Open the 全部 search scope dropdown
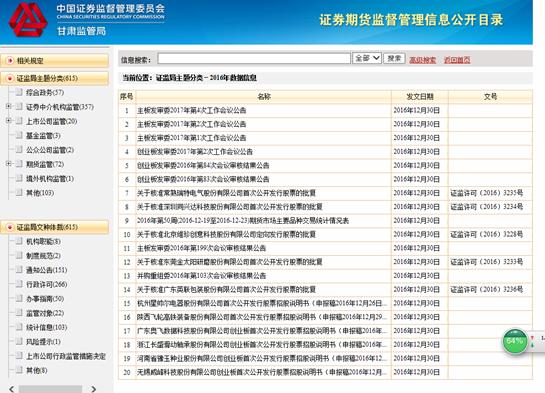Screen dimensions: 545x393 click(x=367, y=58)
